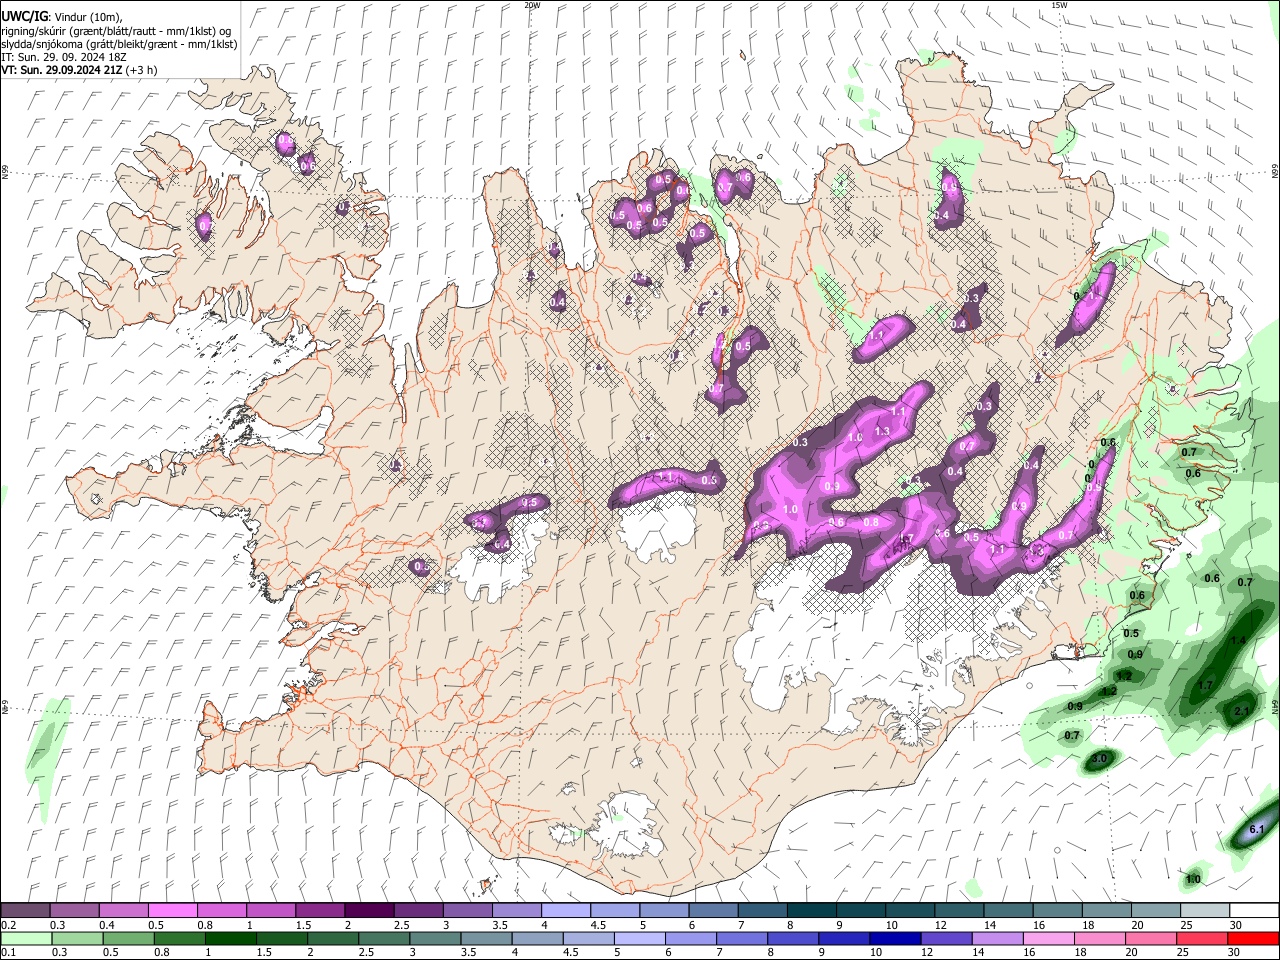Screen dimensions: 1280x960
Task: Pick the darkest green swatch at 1 in lower legend
Action: [x=229, y=938]
